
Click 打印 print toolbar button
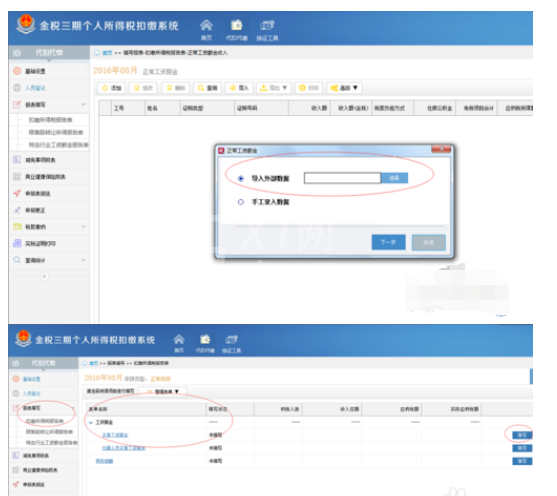(309, 88)
